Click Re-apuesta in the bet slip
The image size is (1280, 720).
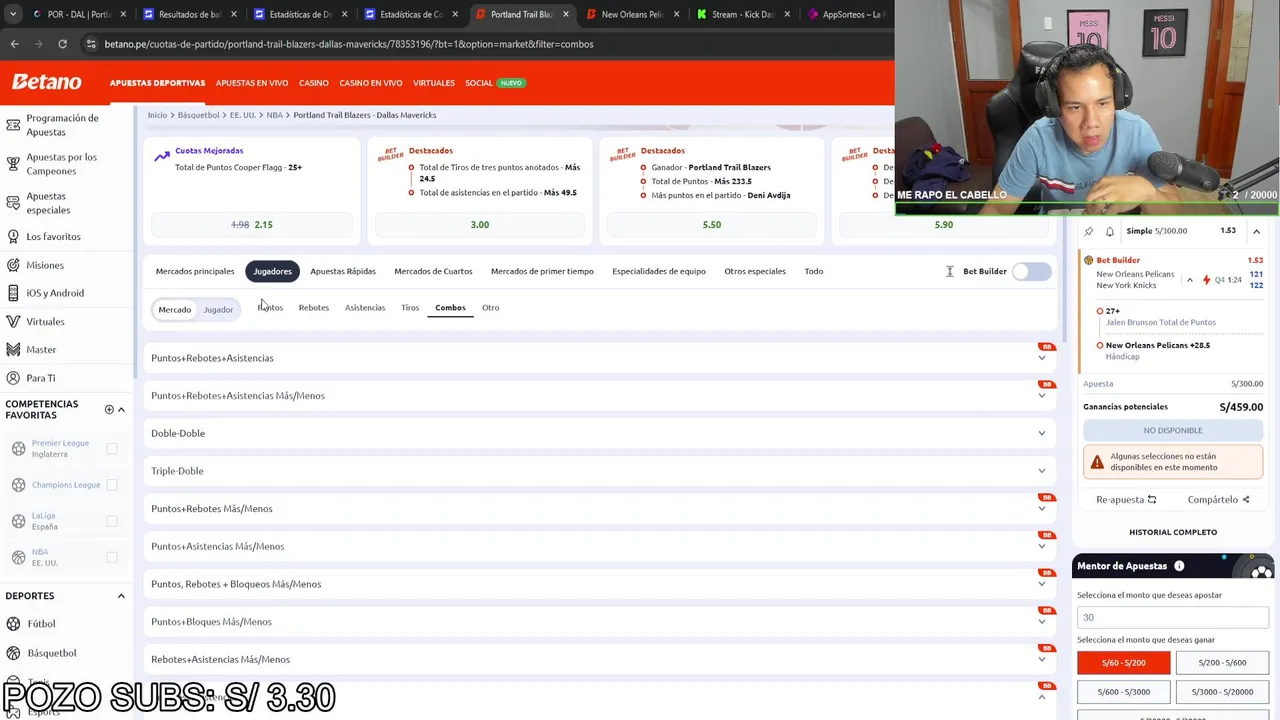[x=1126, y=500]
